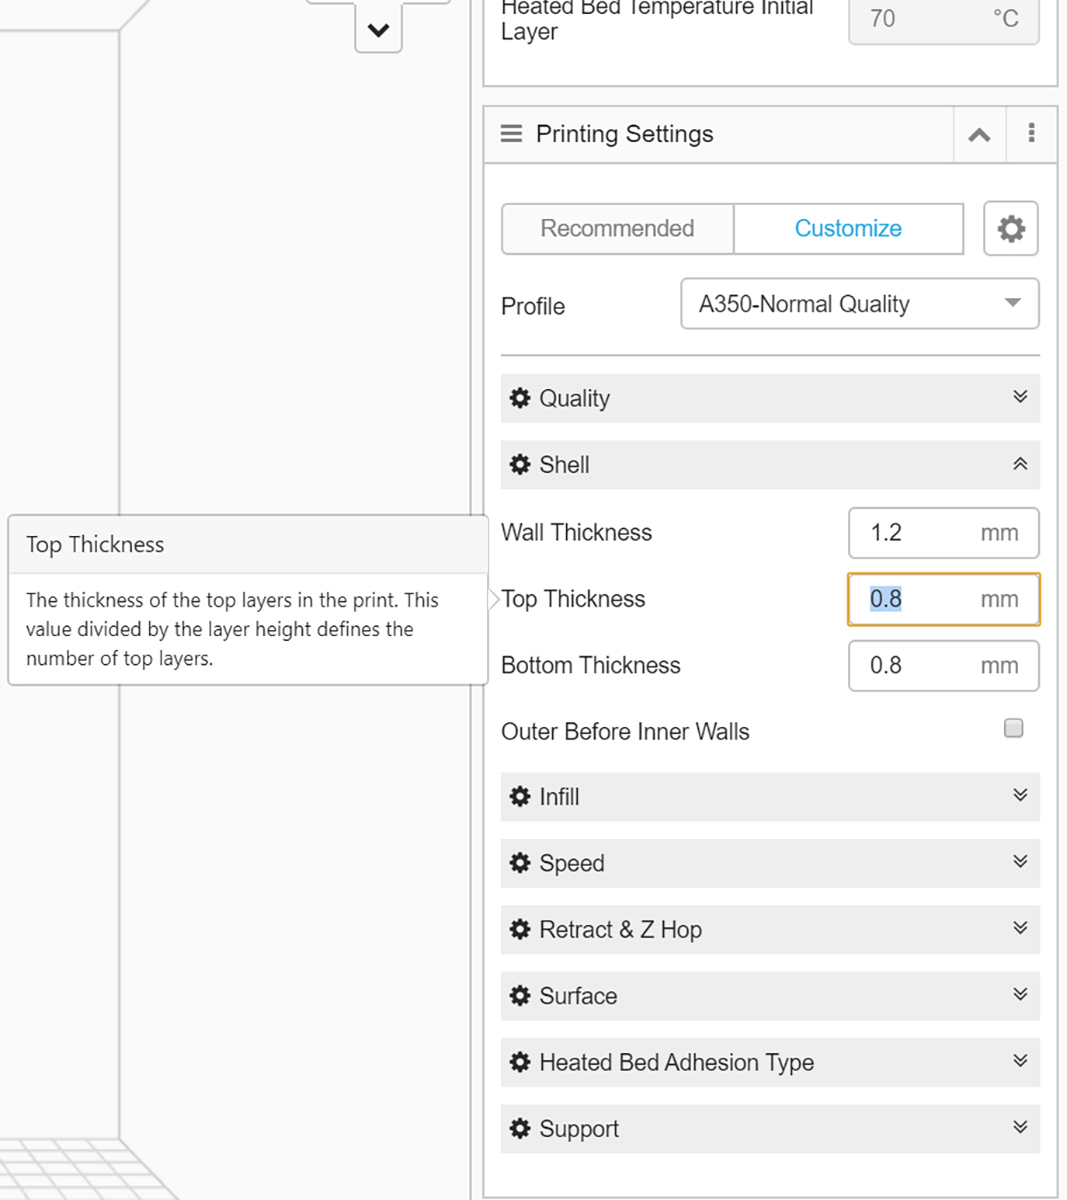The image size is (1067, 1200).
Task: Expand the Retract & Z Hop arrows
Action: [1020, 928]
